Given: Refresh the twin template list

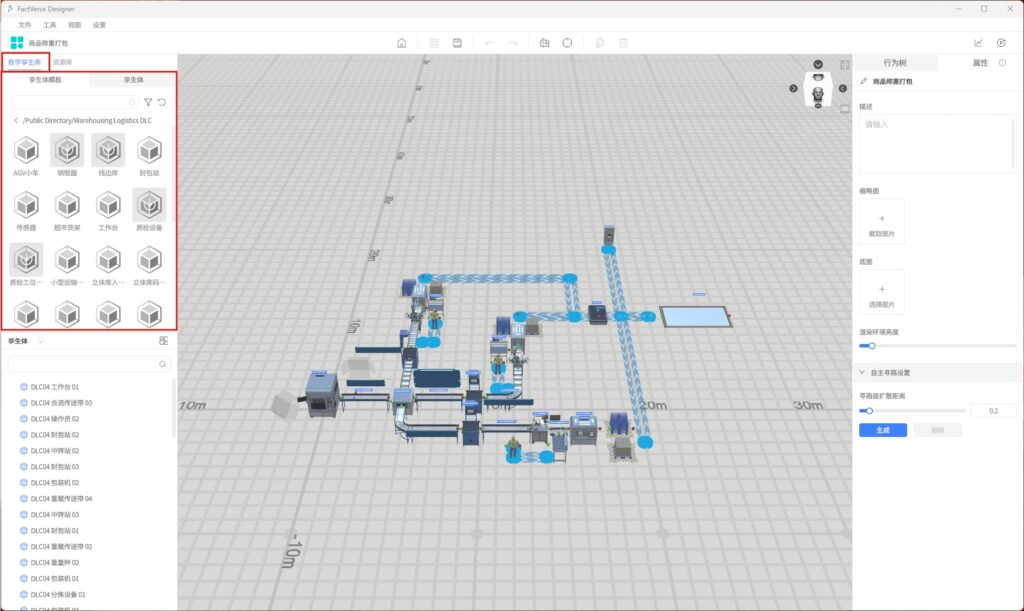Looking at the screenshot, I should (x=162, y=102).
